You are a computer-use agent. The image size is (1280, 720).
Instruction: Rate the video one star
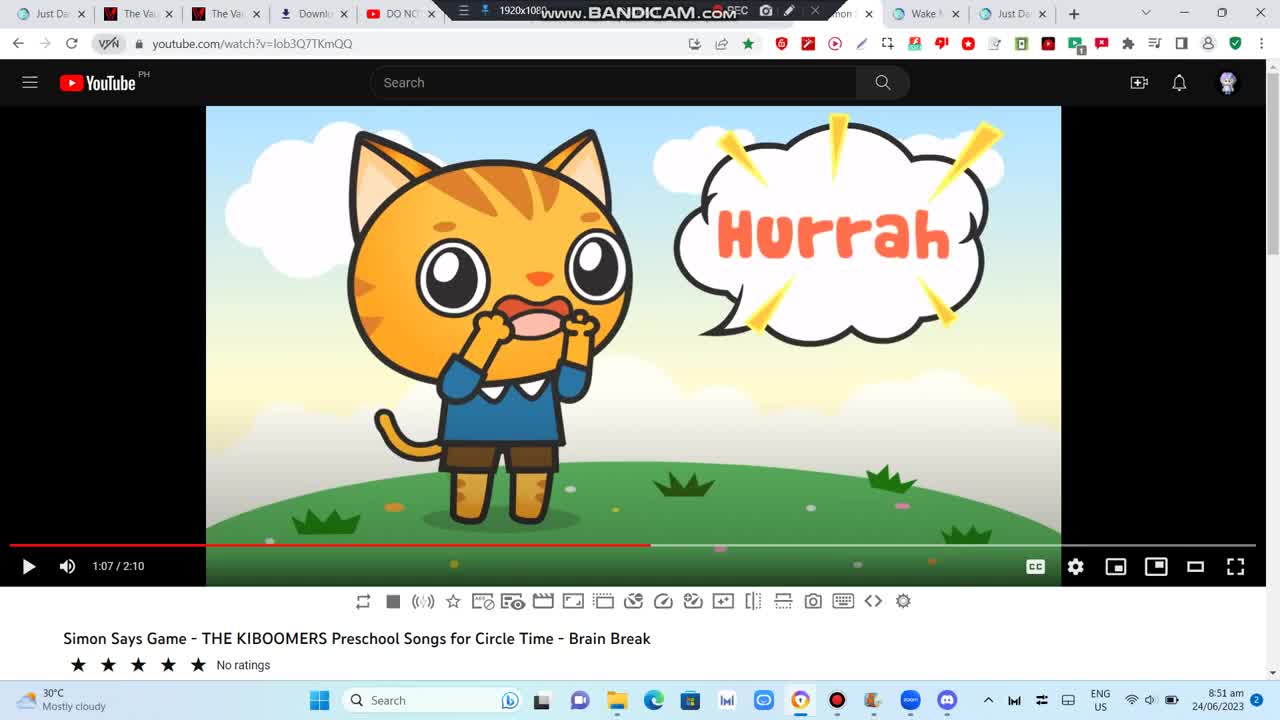78,665
